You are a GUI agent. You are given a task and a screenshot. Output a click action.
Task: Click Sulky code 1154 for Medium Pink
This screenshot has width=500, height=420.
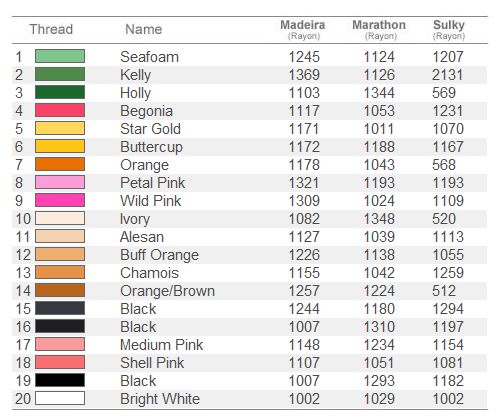click(x=448, y=345)
